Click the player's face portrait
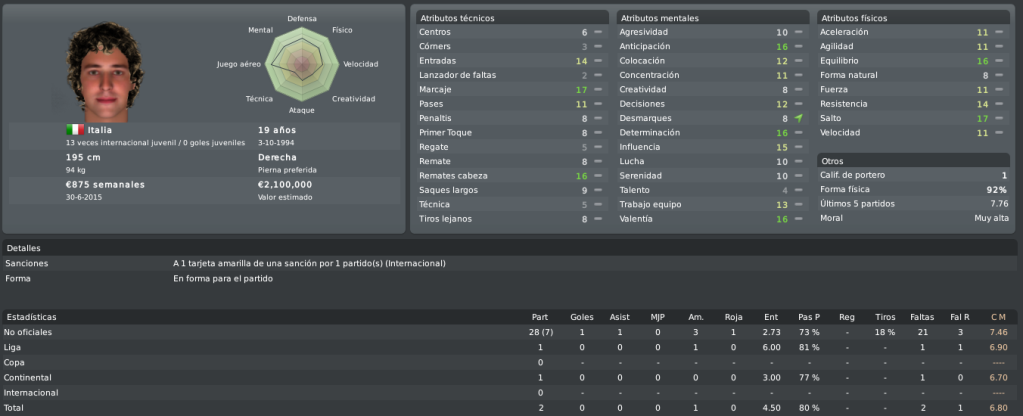This screenshot has height=416, width=1023. coord(104,72)
